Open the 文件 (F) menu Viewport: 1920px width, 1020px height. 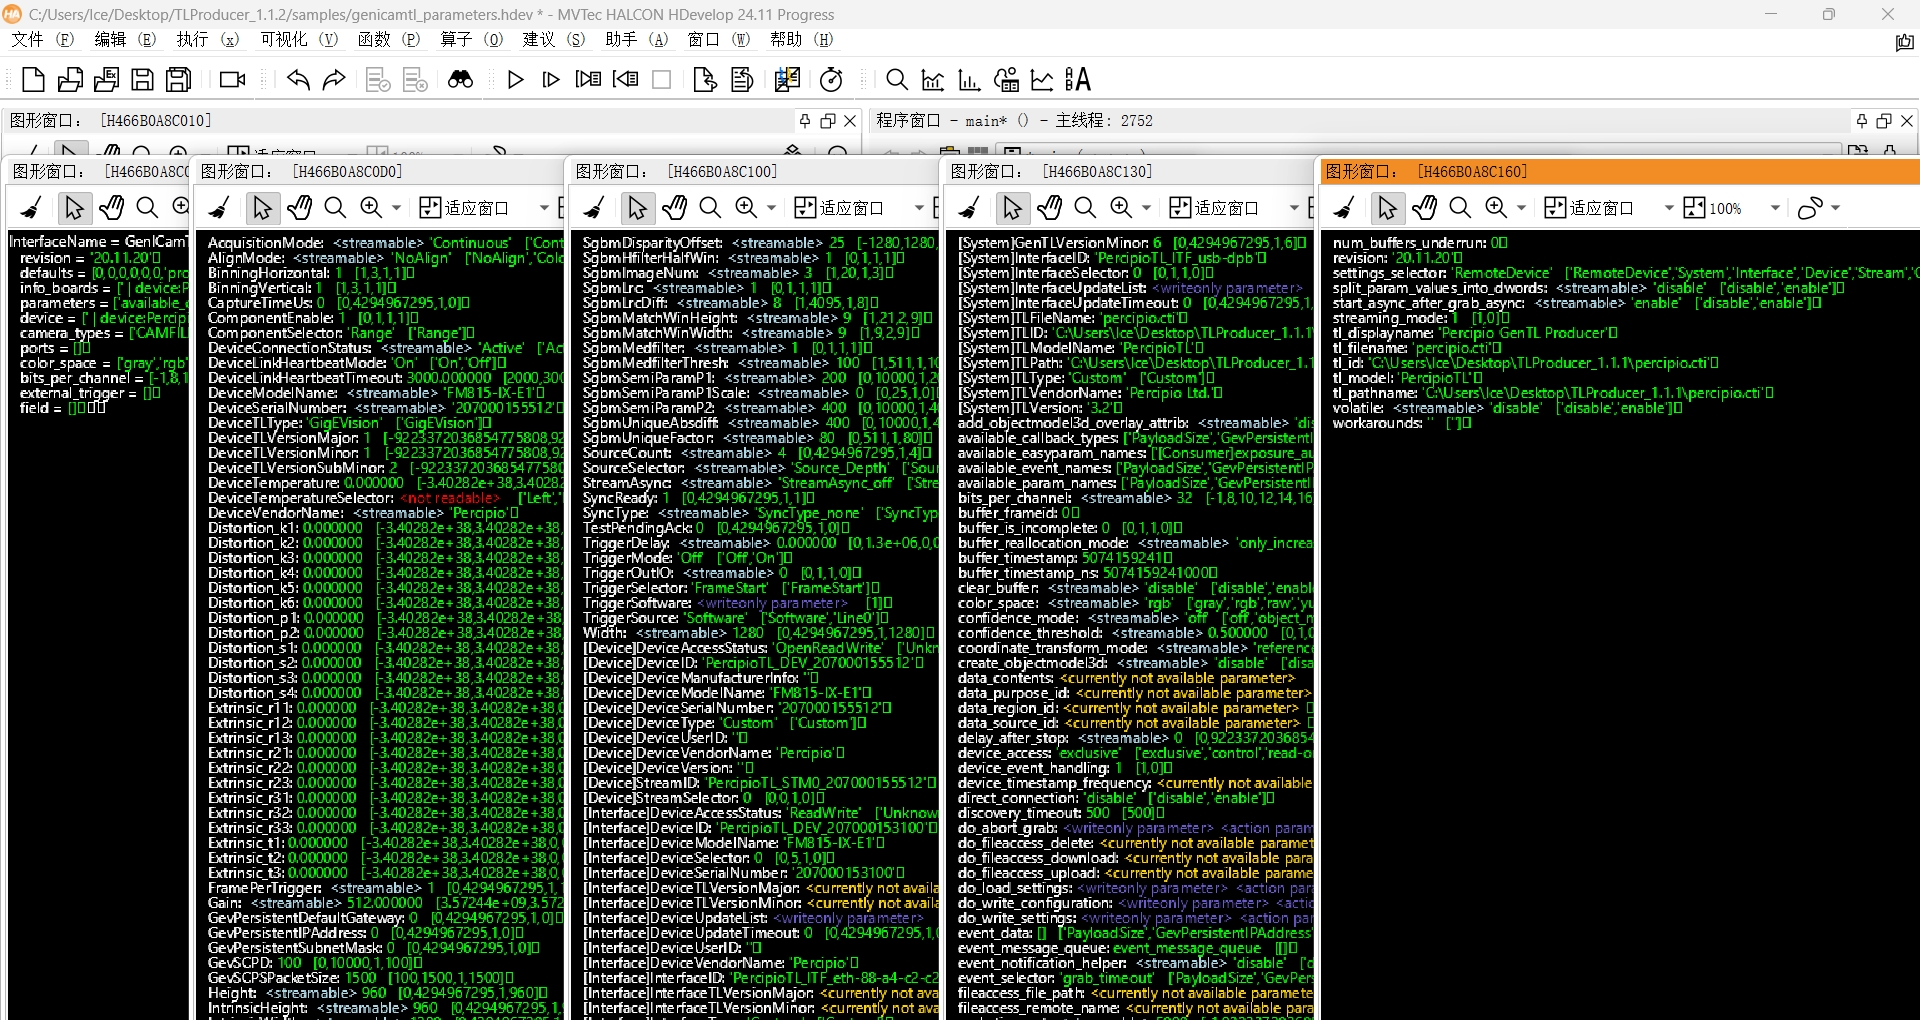(x=43, y=40)
